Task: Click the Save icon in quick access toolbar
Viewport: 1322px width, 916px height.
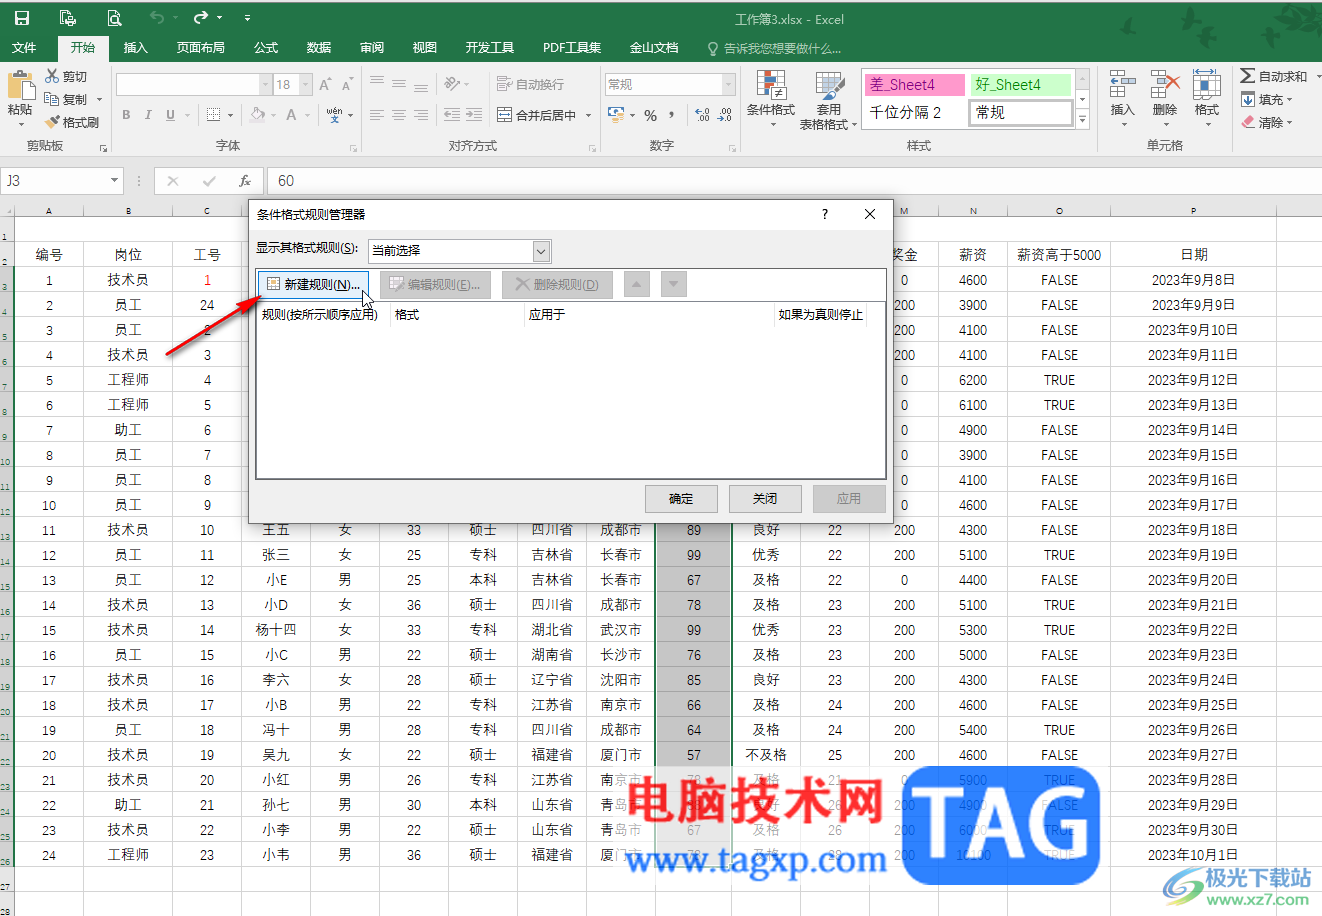Action: click(x=21, y=18)
